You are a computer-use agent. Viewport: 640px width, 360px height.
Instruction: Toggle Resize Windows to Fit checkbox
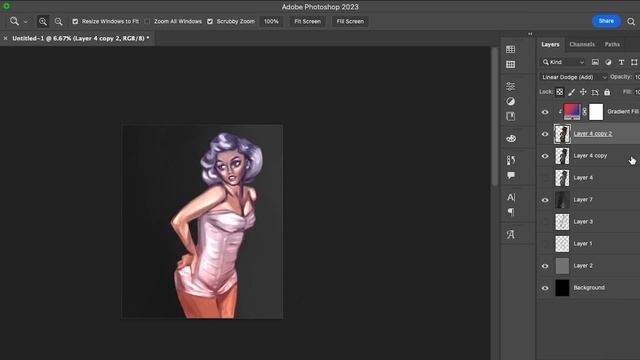coord(75,22)
